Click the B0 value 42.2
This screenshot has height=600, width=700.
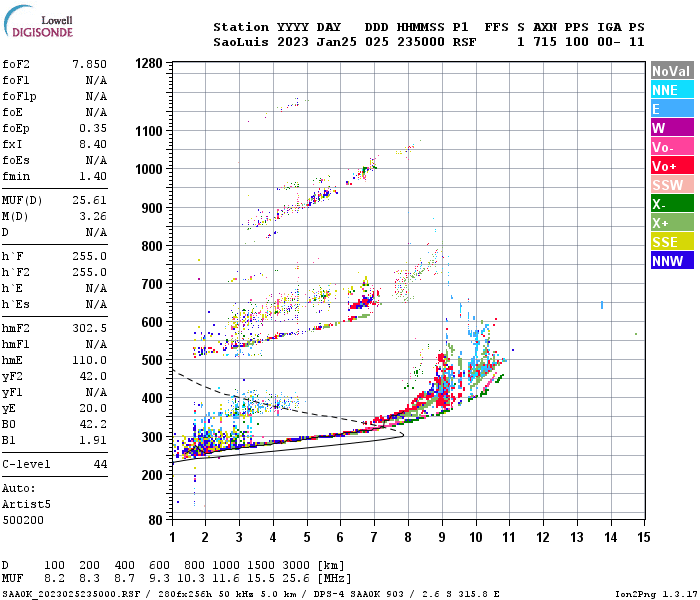[x=93, y=424]
